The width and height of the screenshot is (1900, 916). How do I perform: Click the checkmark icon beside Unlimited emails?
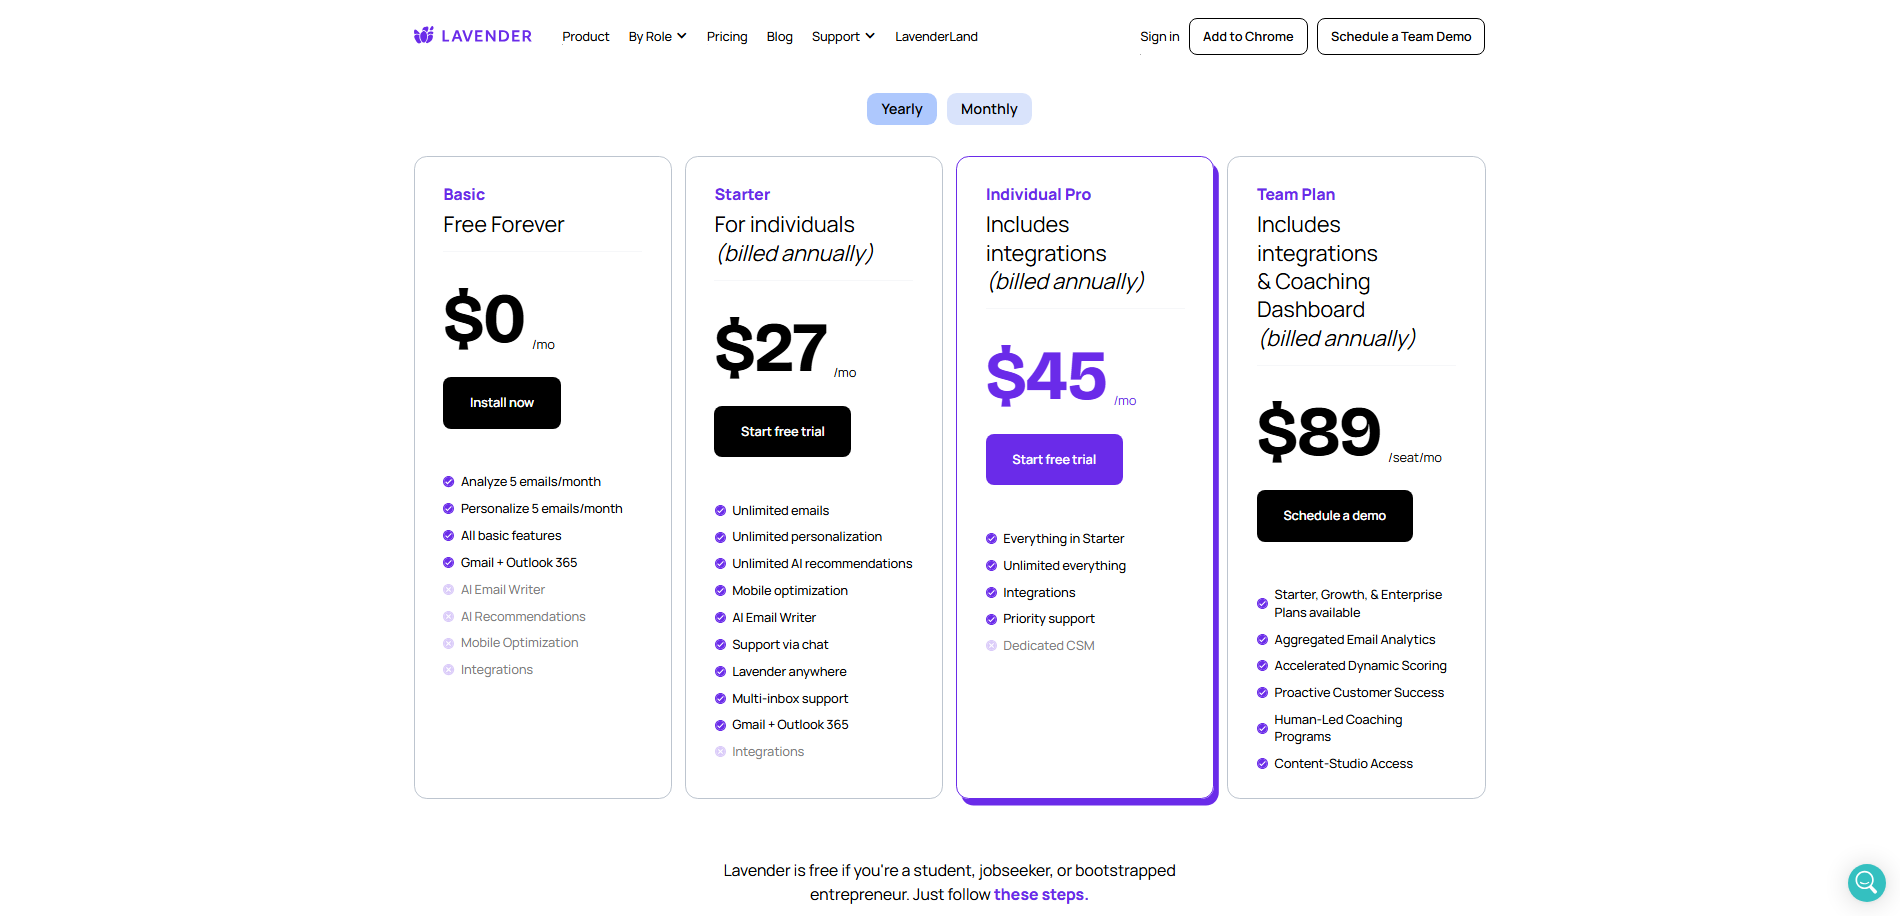(720, 511)
